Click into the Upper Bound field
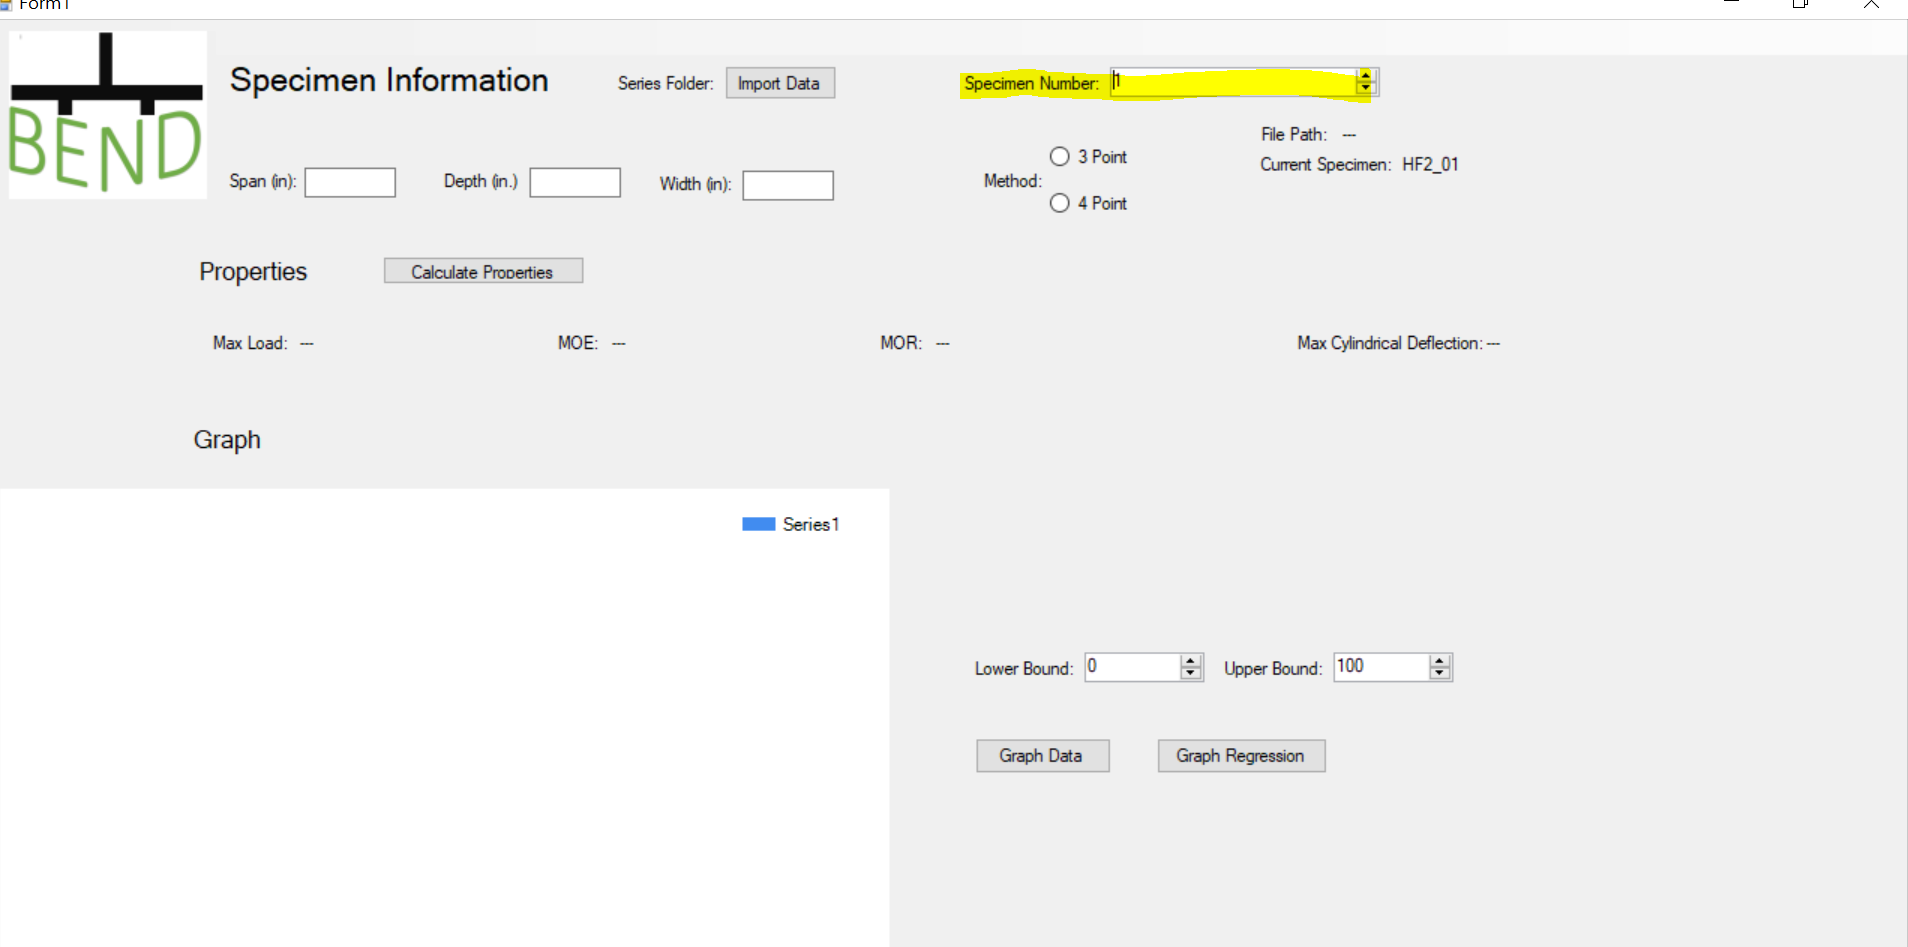 coord(1382,667)
